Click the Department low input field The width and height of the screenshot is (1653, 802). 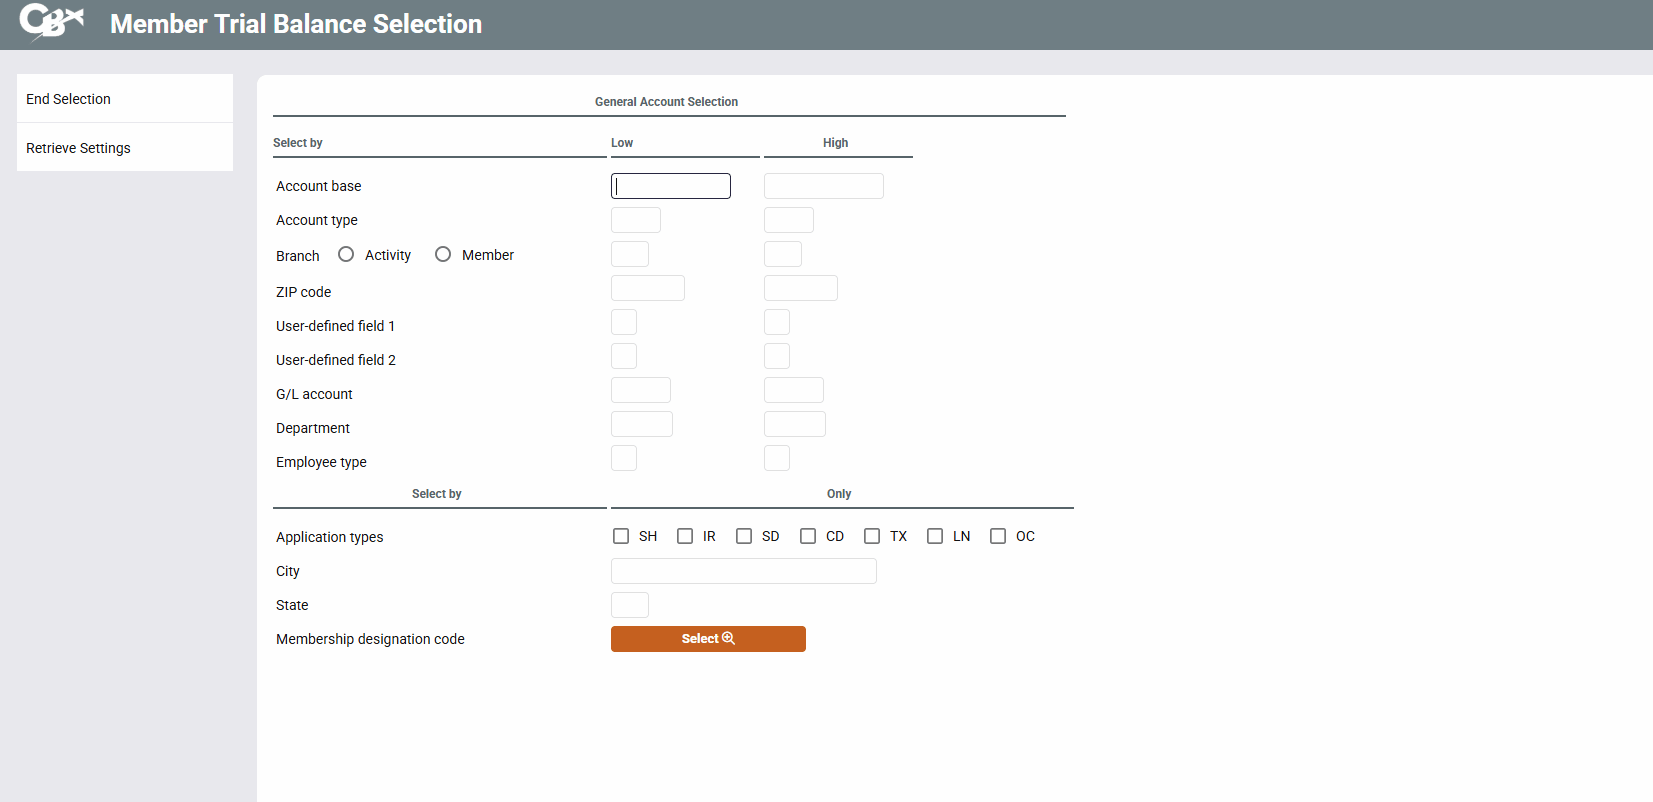642,424
